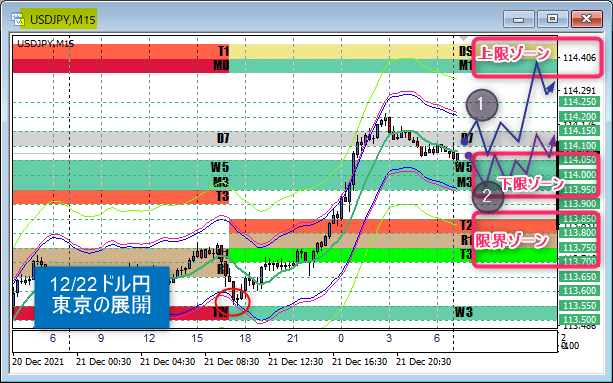Minimize the USDJPY,M15 chart window
Viewport: 613px width, 383px height.
tap(518, 19)
